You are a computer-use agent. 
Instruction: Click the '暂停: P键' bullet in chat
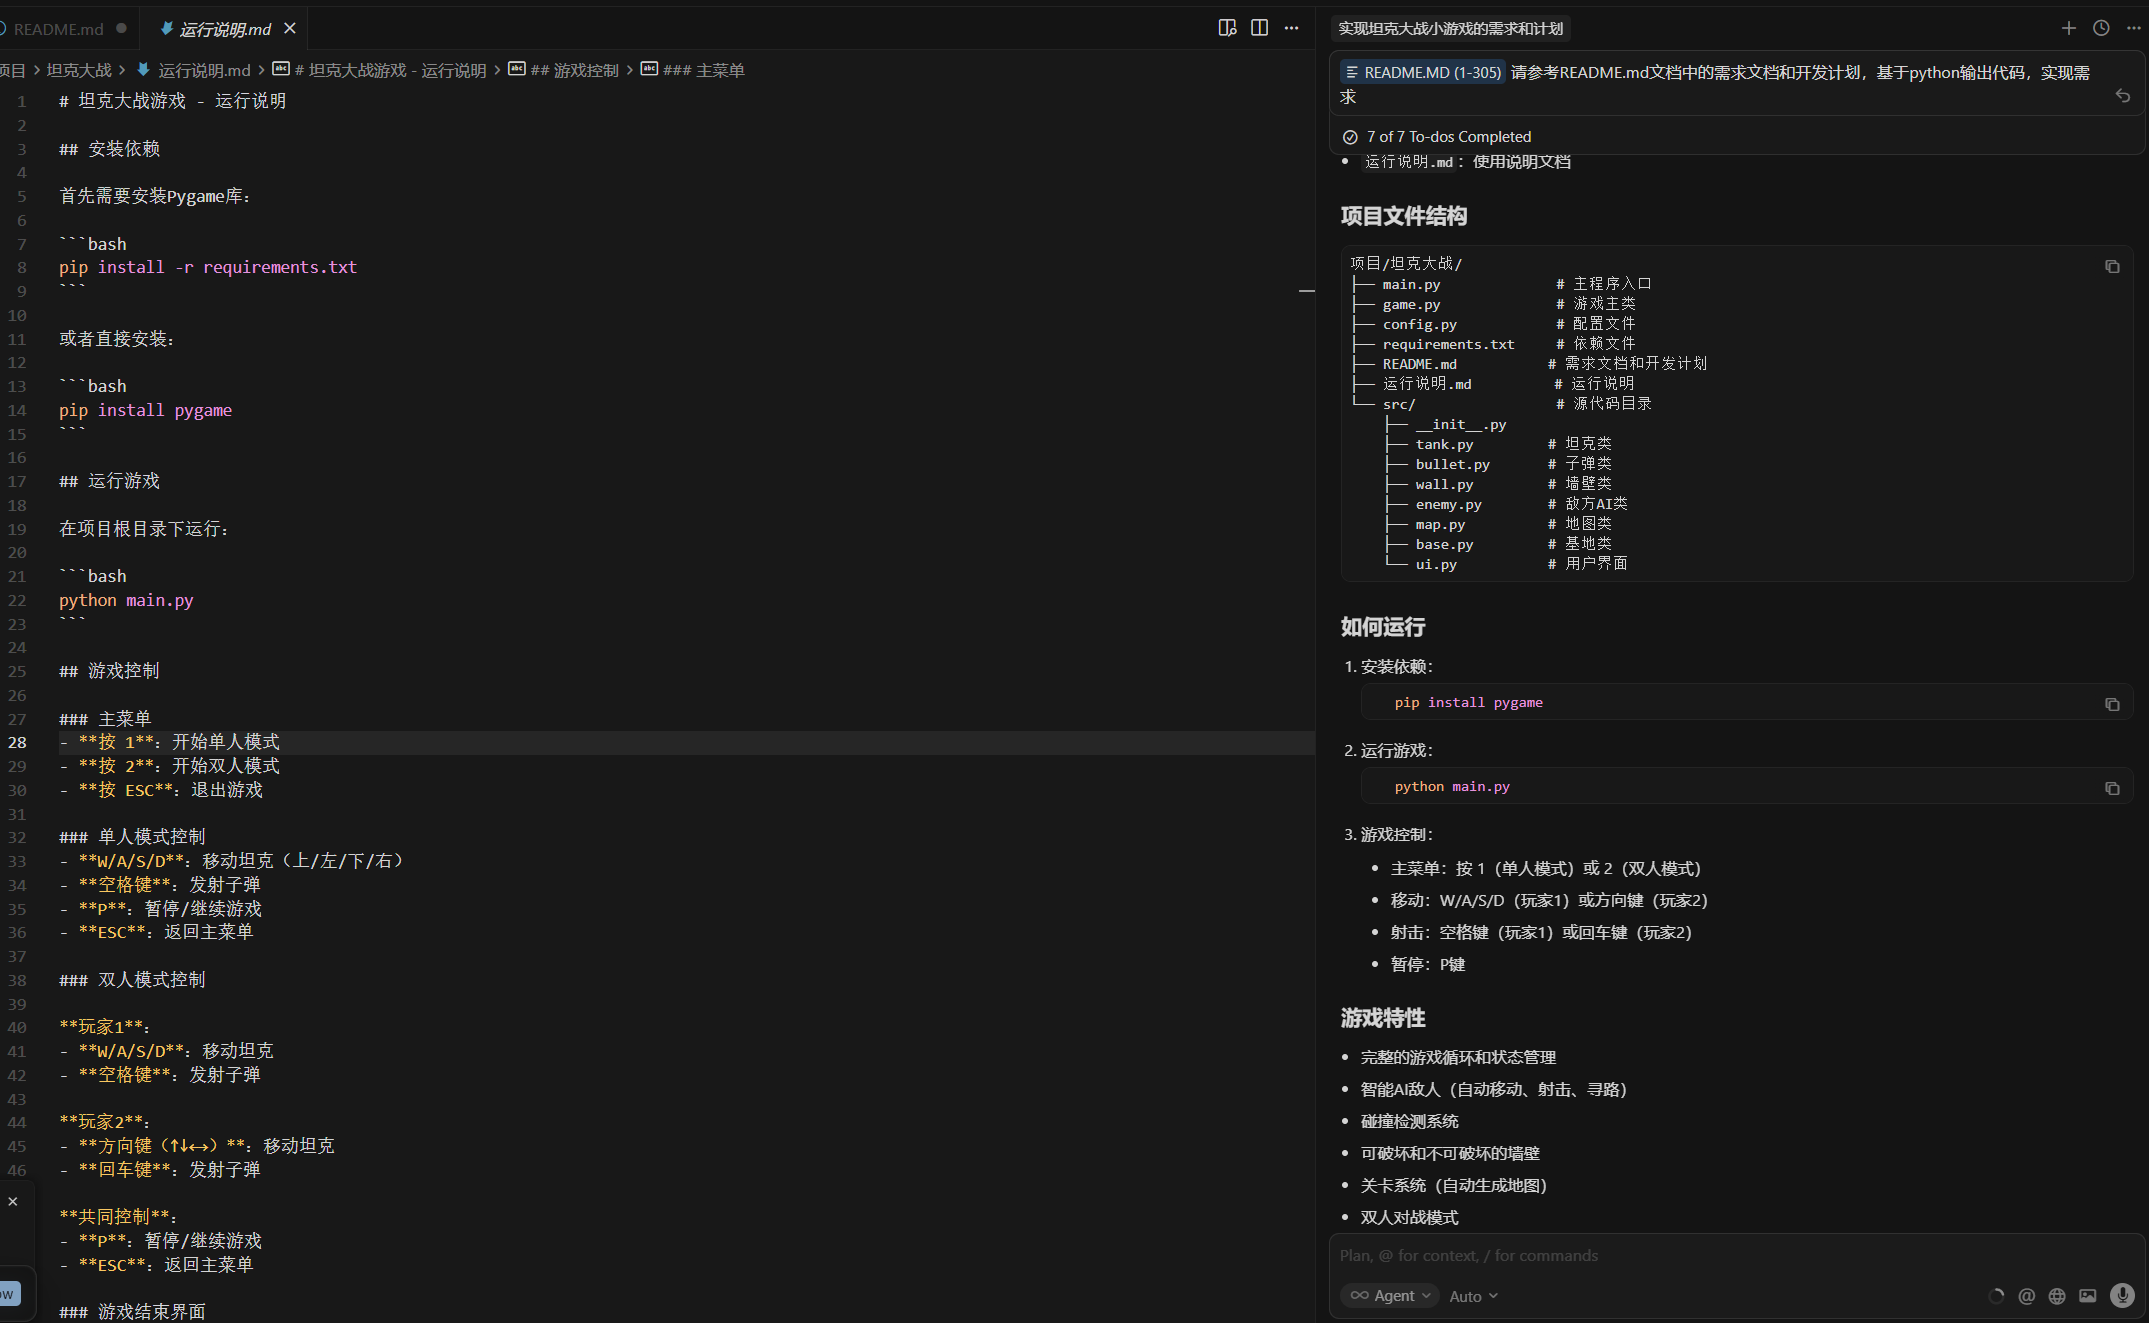pyautogui.click(x=1427, y=964)
